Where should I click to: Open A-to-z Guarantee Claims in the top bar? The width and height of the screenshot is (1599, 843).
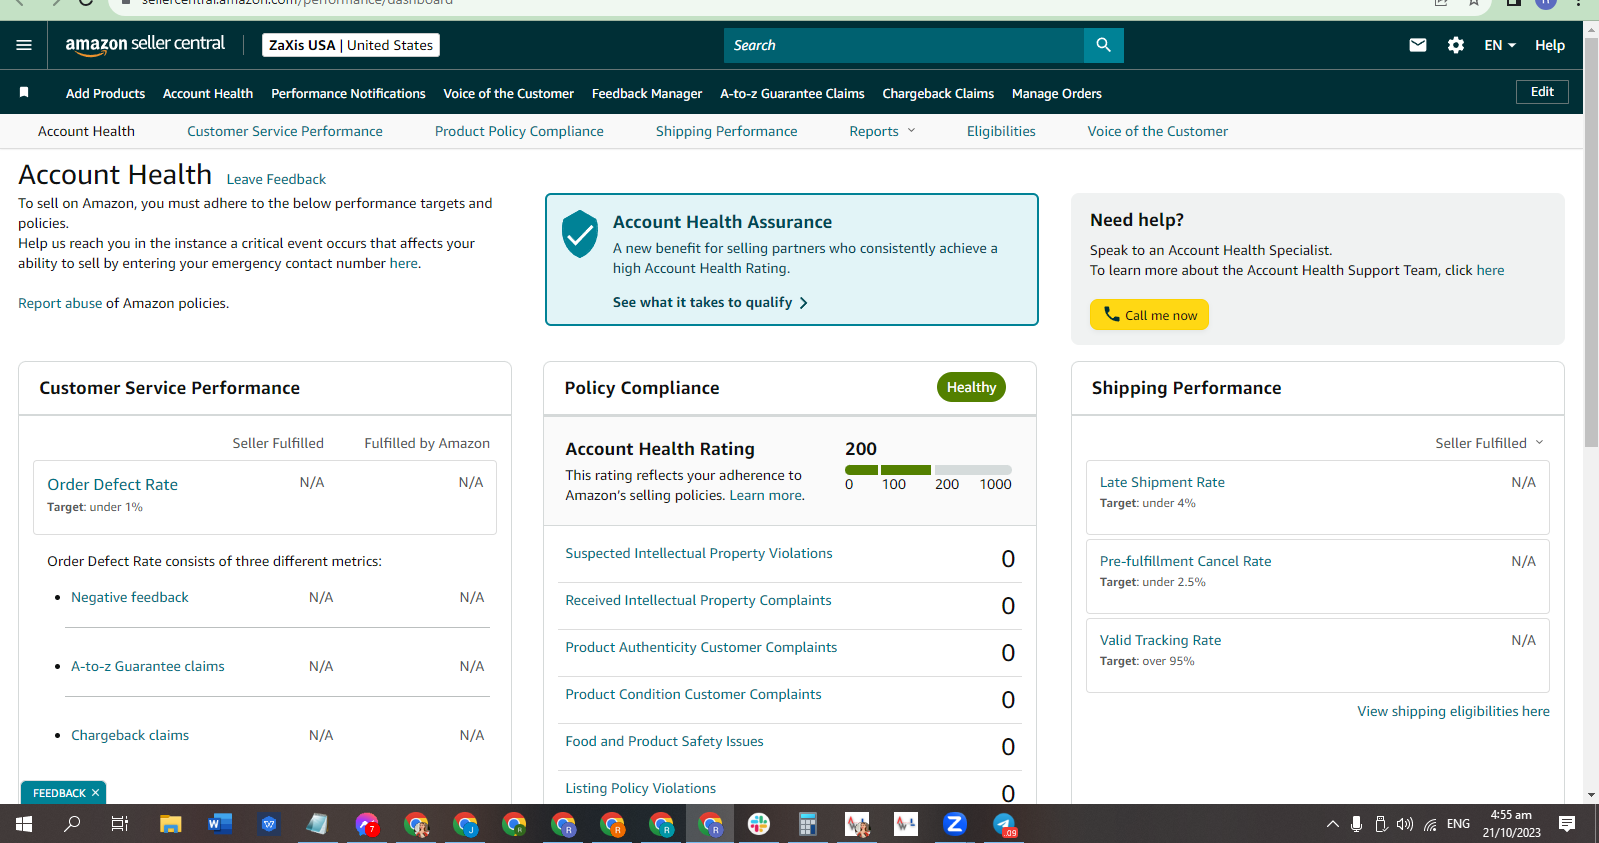pos(792,93)
